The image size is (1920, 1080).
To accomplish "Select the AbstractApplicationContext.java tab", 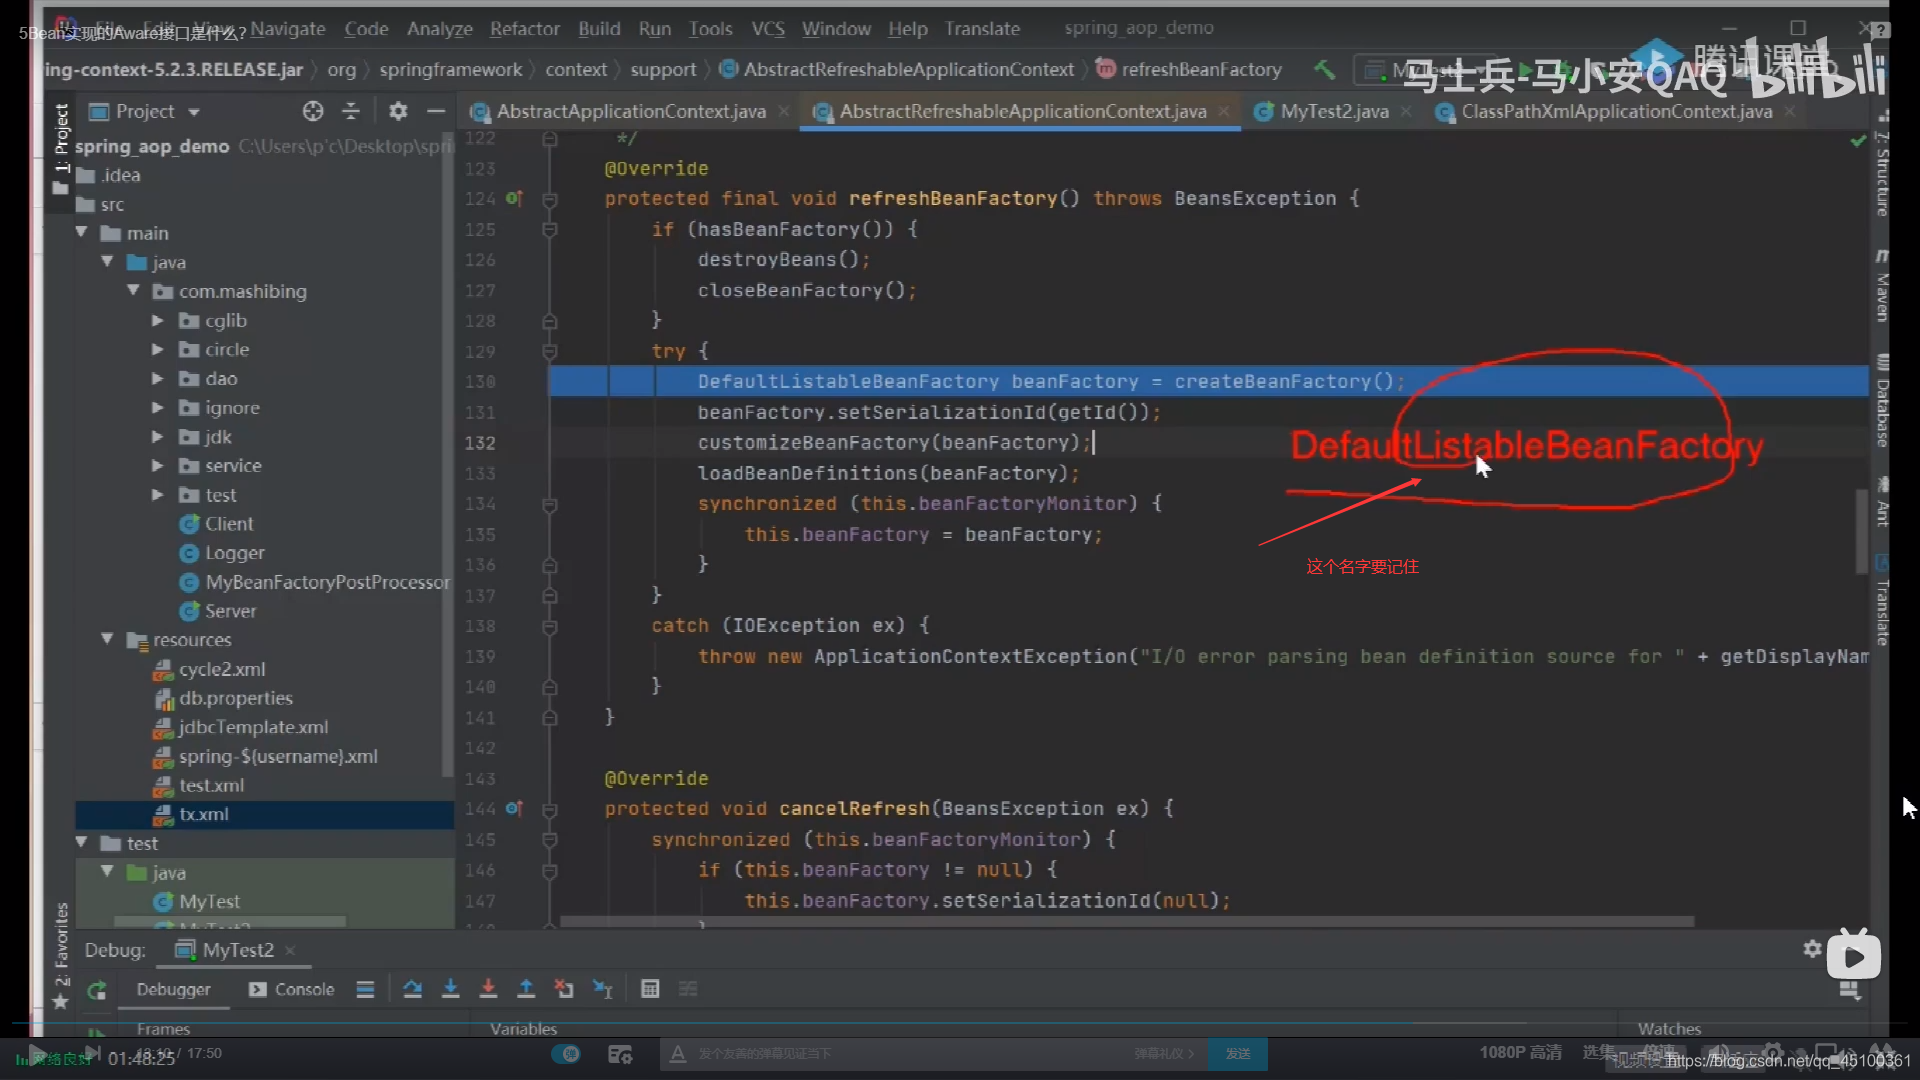I will [x=628, y=111].
